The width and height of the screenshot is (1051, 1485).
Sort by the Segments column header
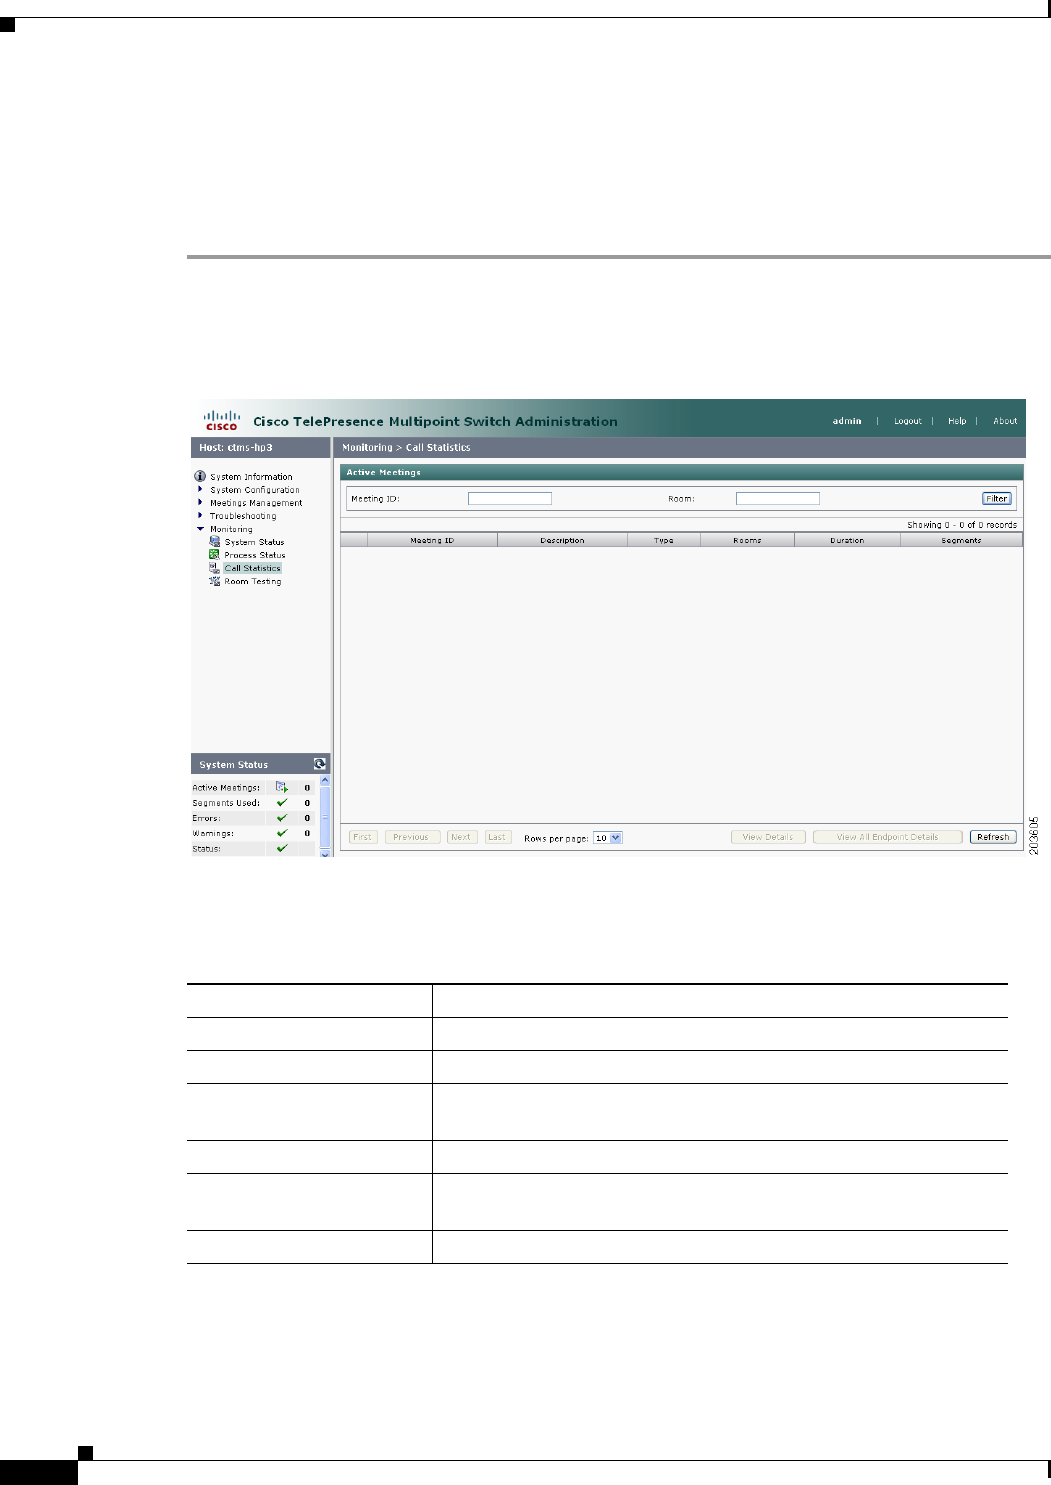coord(961,540)
